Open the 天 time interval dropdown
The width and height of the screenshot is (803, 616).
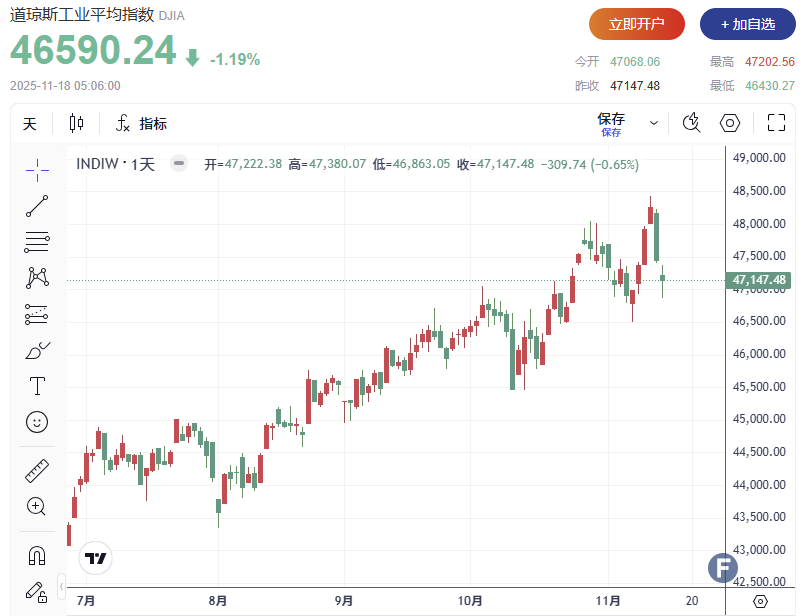[30, 124]
